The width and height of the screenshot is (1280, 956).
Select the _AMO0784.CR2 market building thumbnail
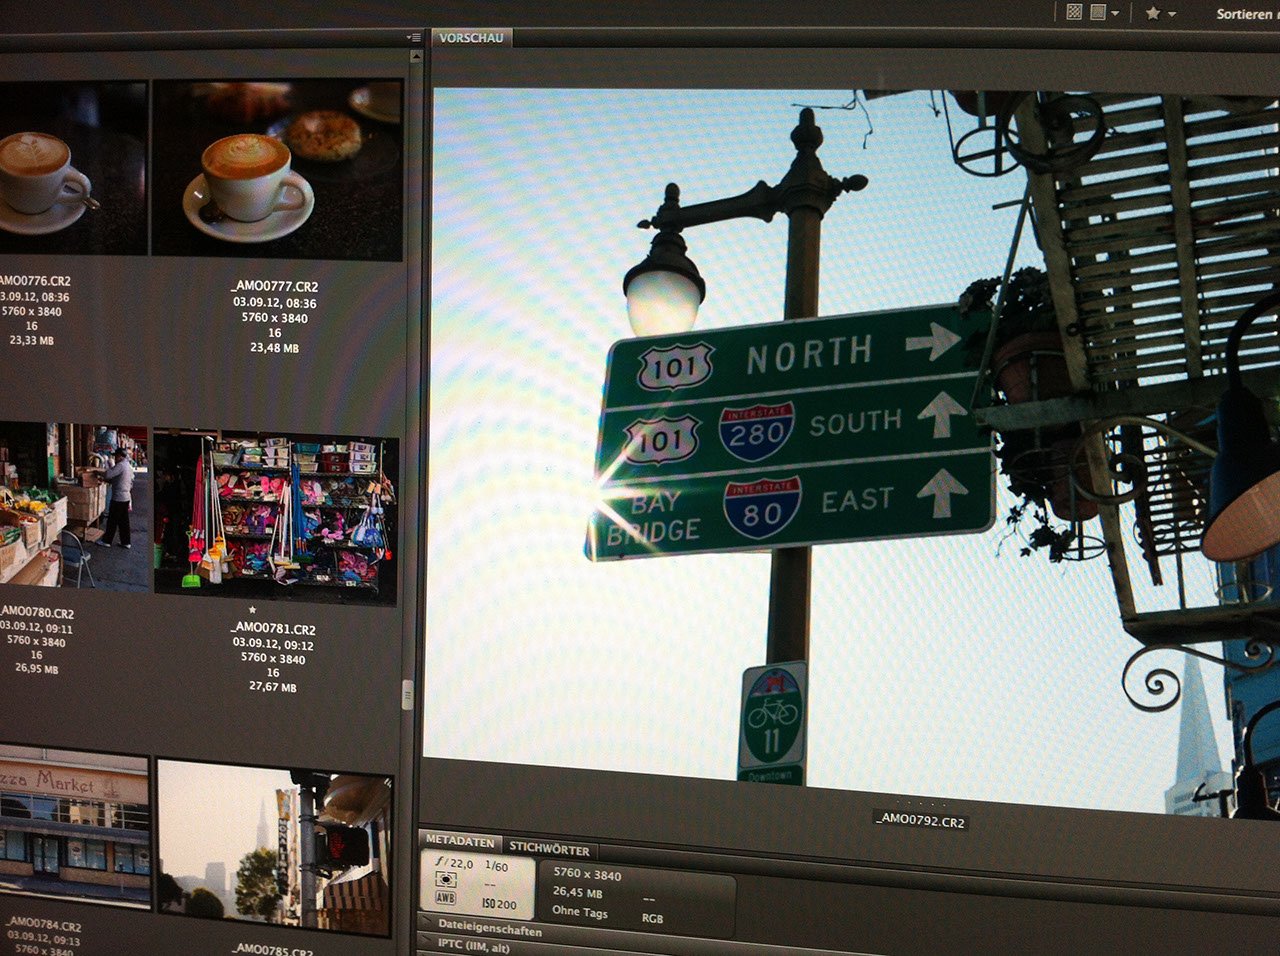click(74, 828)
